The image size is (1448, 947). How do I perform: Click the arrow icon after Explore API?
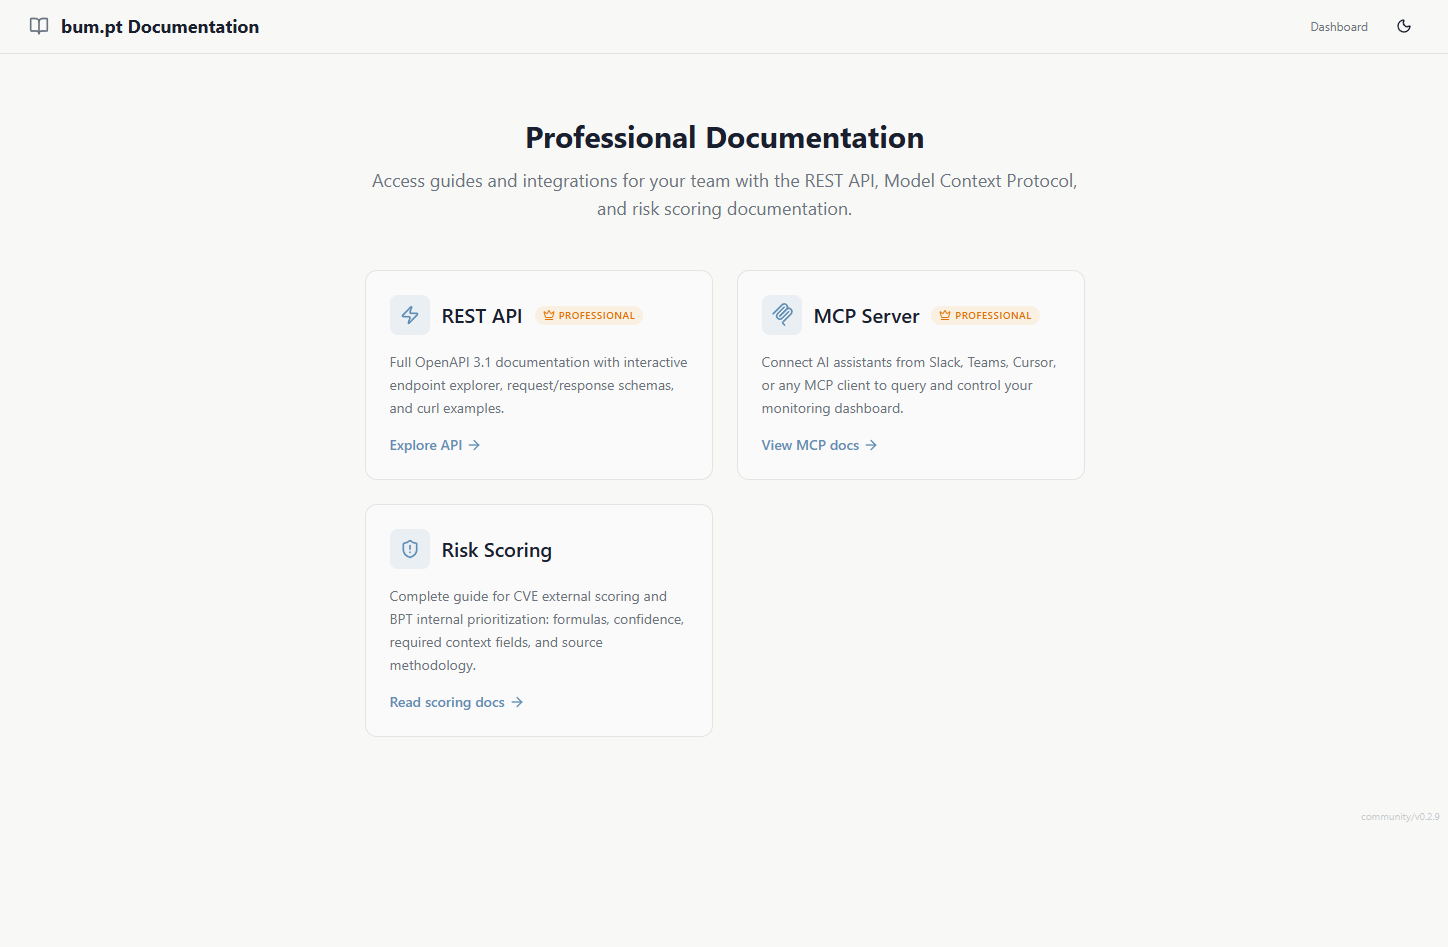coord(474,445)
